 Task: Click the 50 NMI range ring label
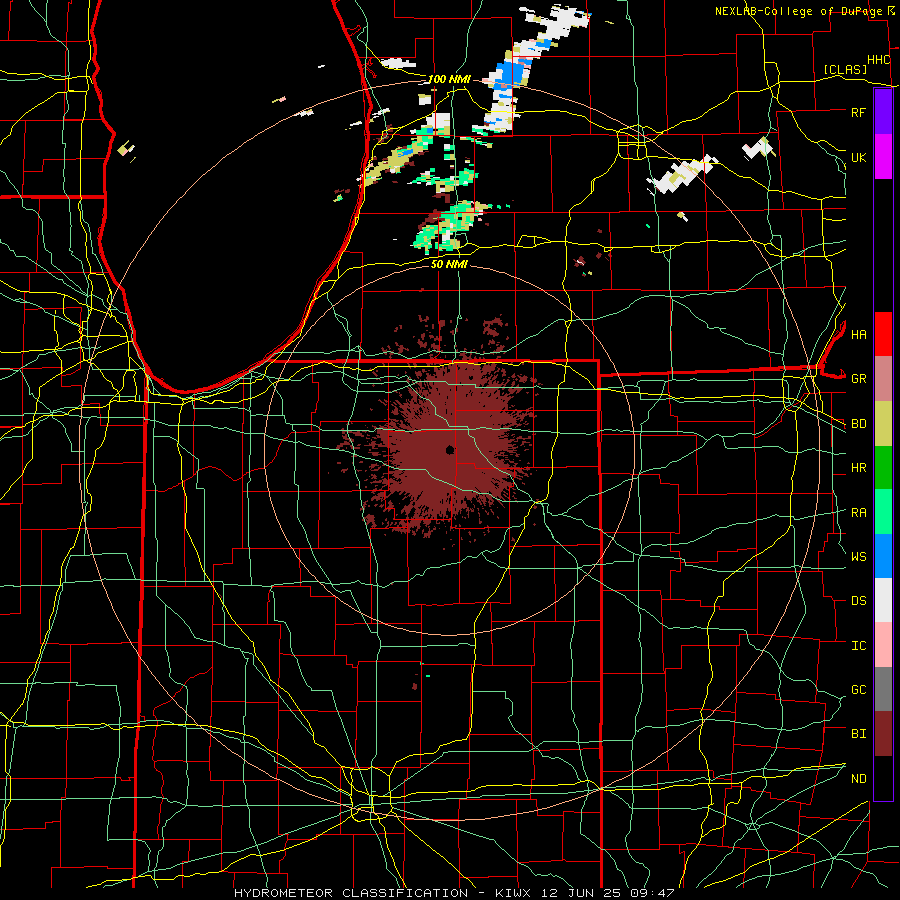[449, 264]
